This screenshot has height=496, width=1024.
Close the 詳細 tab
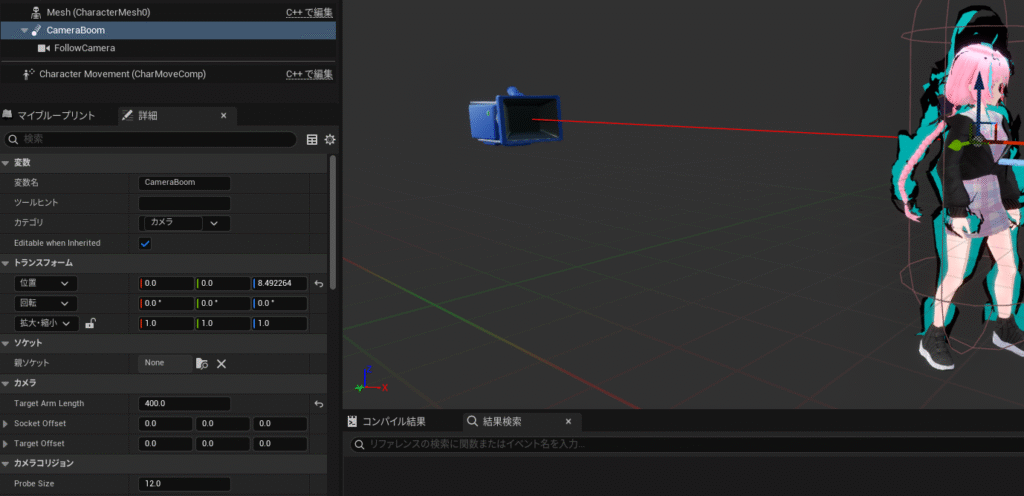point(223,116)
